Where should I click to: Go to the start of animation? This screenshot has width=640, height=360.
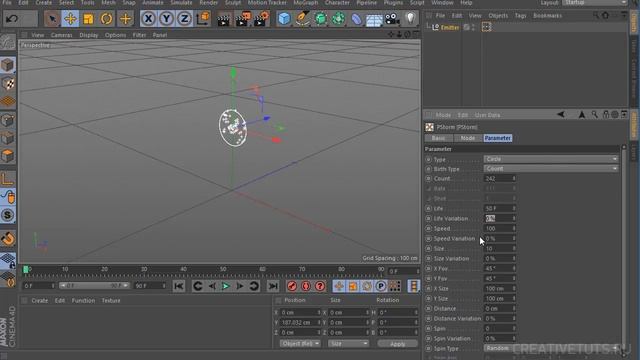tap(179, 286)
